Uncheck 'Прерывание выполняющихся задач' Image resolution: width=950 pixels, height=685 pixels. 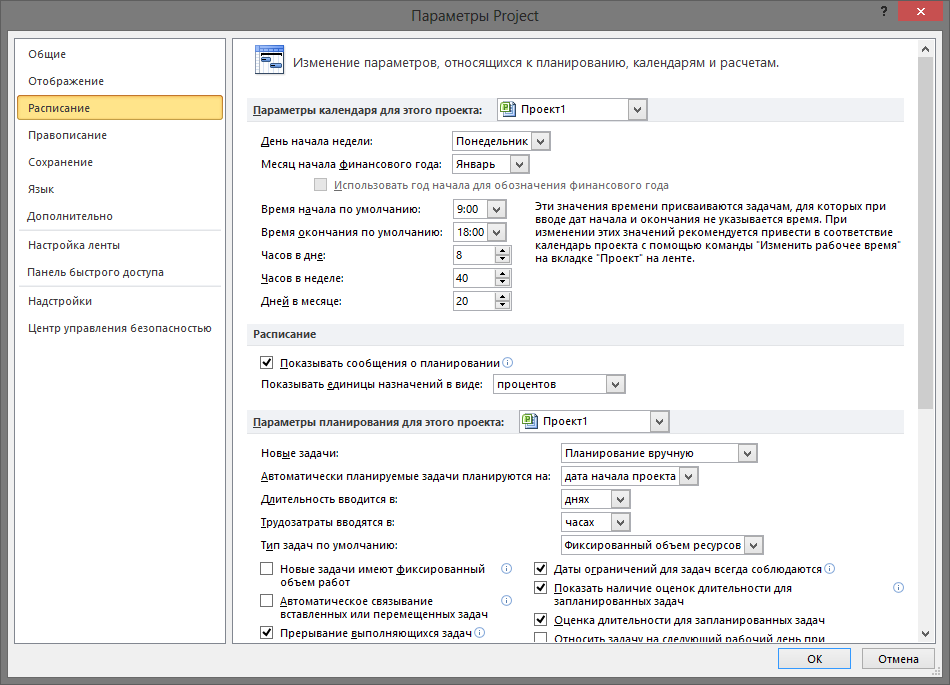(x=267, y=632)
